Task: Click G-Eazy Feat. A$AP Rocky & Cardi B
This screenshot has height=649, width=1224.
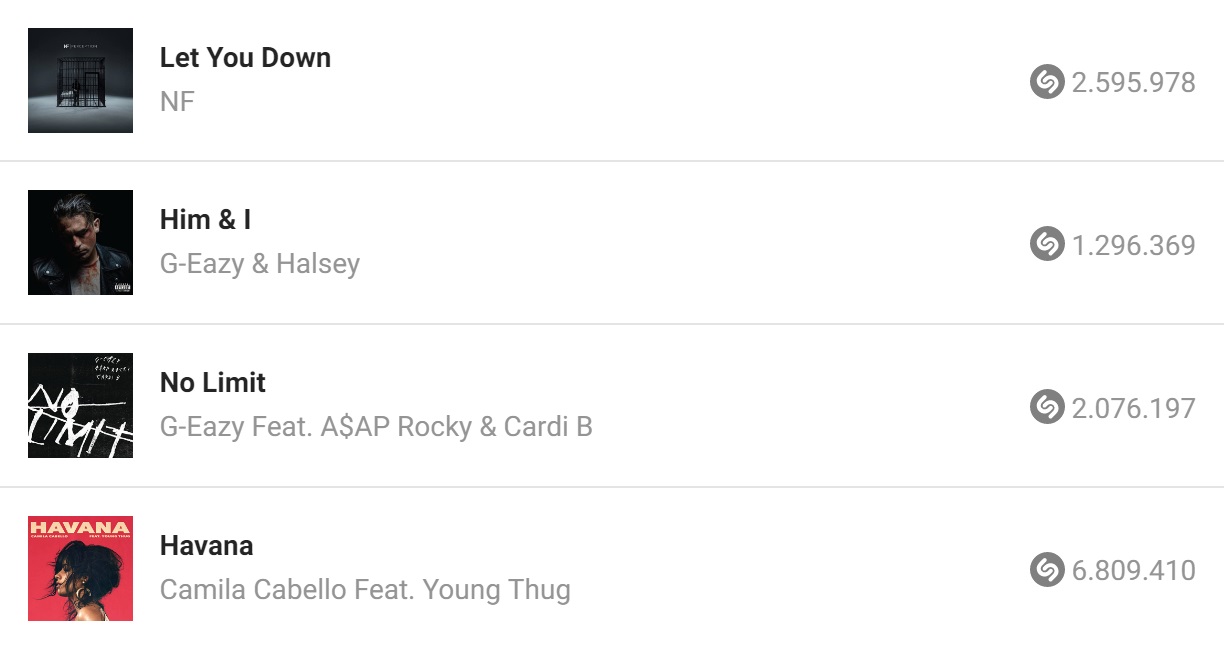Action: pyautogui.click(x=376, y=427)
